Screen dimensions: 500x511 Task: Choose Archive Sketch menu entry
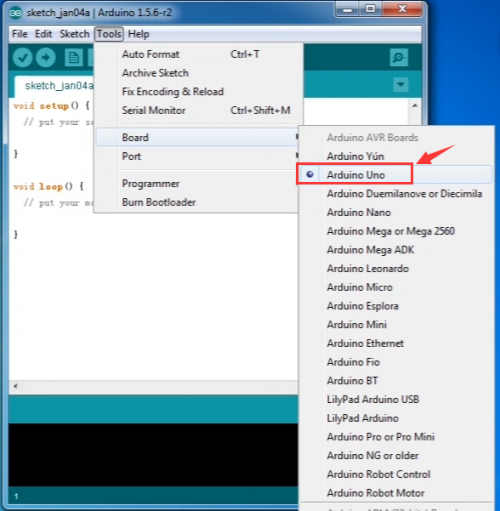click(199, 73)
